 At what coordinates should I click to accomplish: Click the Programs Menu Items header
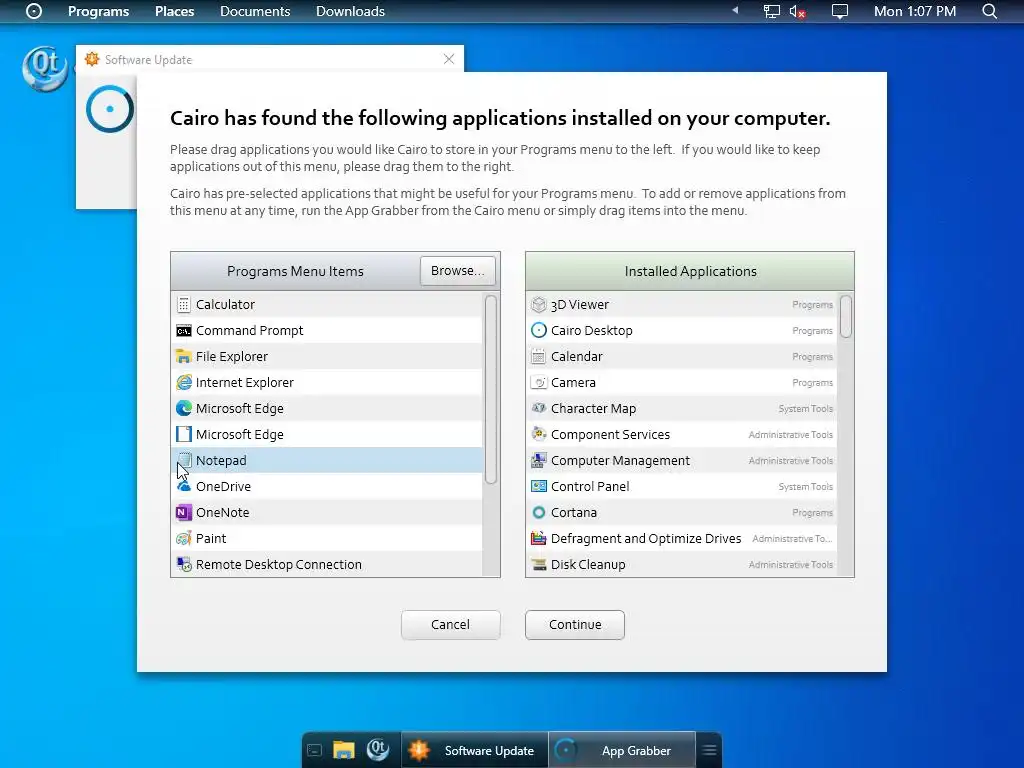point(295,271)
